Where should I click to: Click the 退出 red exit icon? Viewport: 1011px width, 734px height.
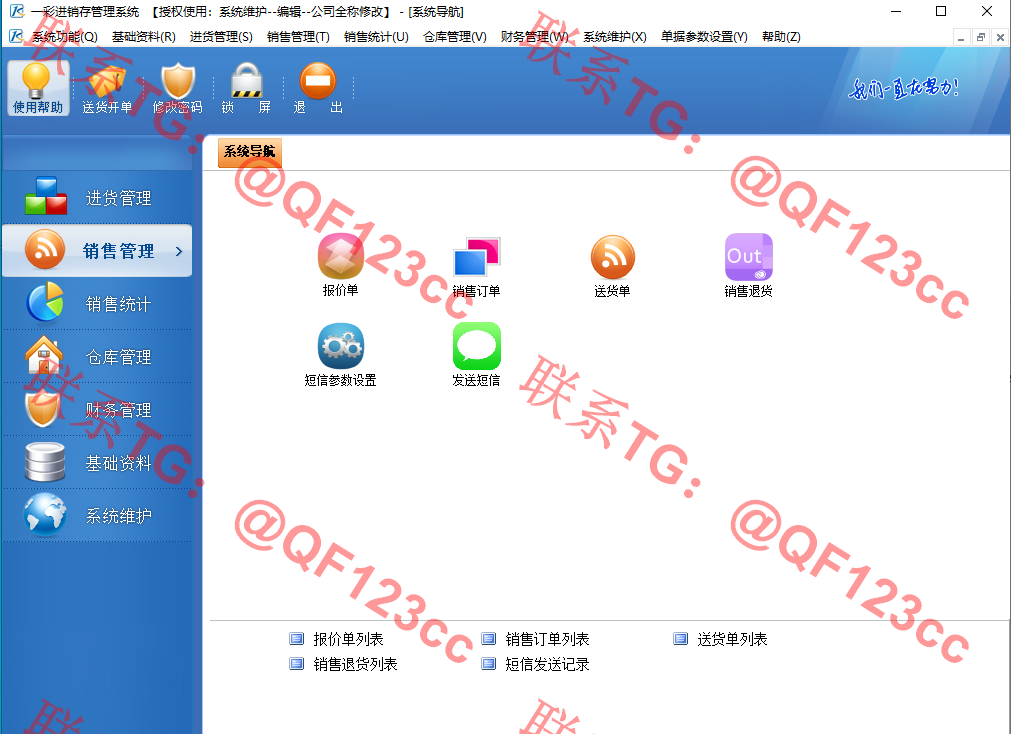318,80
